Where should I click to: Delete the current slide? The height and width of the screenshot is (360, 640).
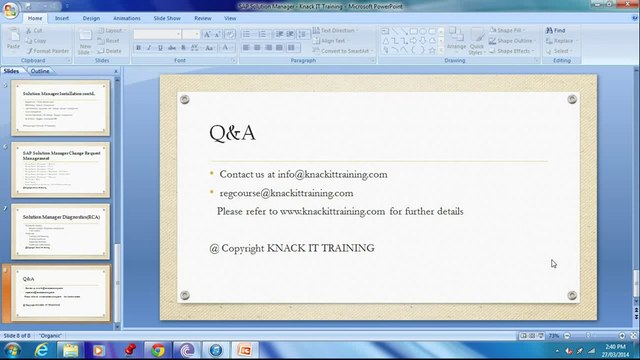109,51
